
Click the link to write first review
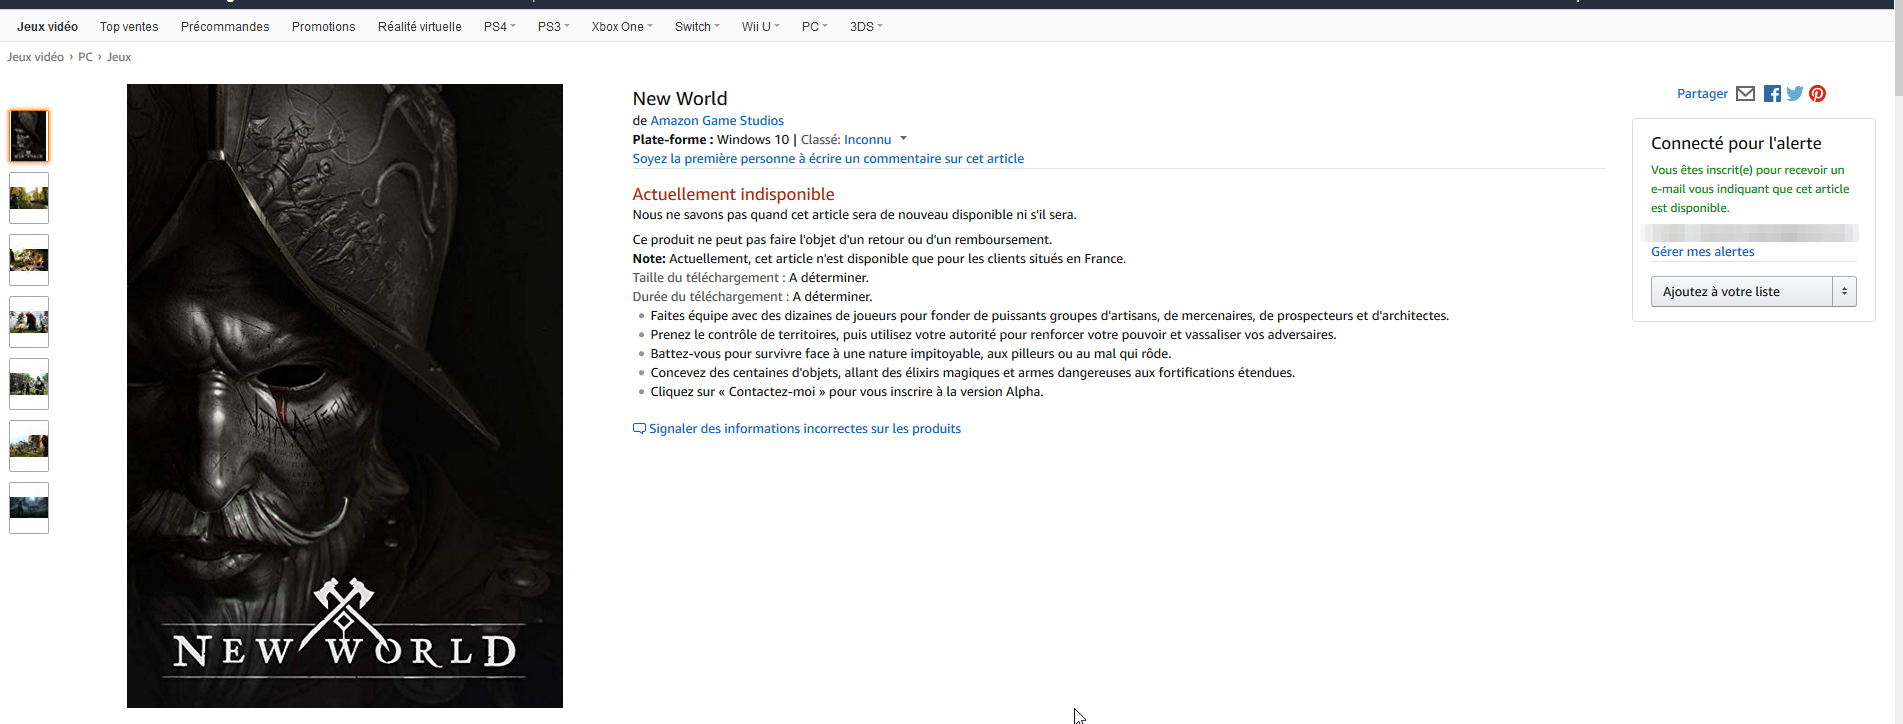tap(828, 159)
